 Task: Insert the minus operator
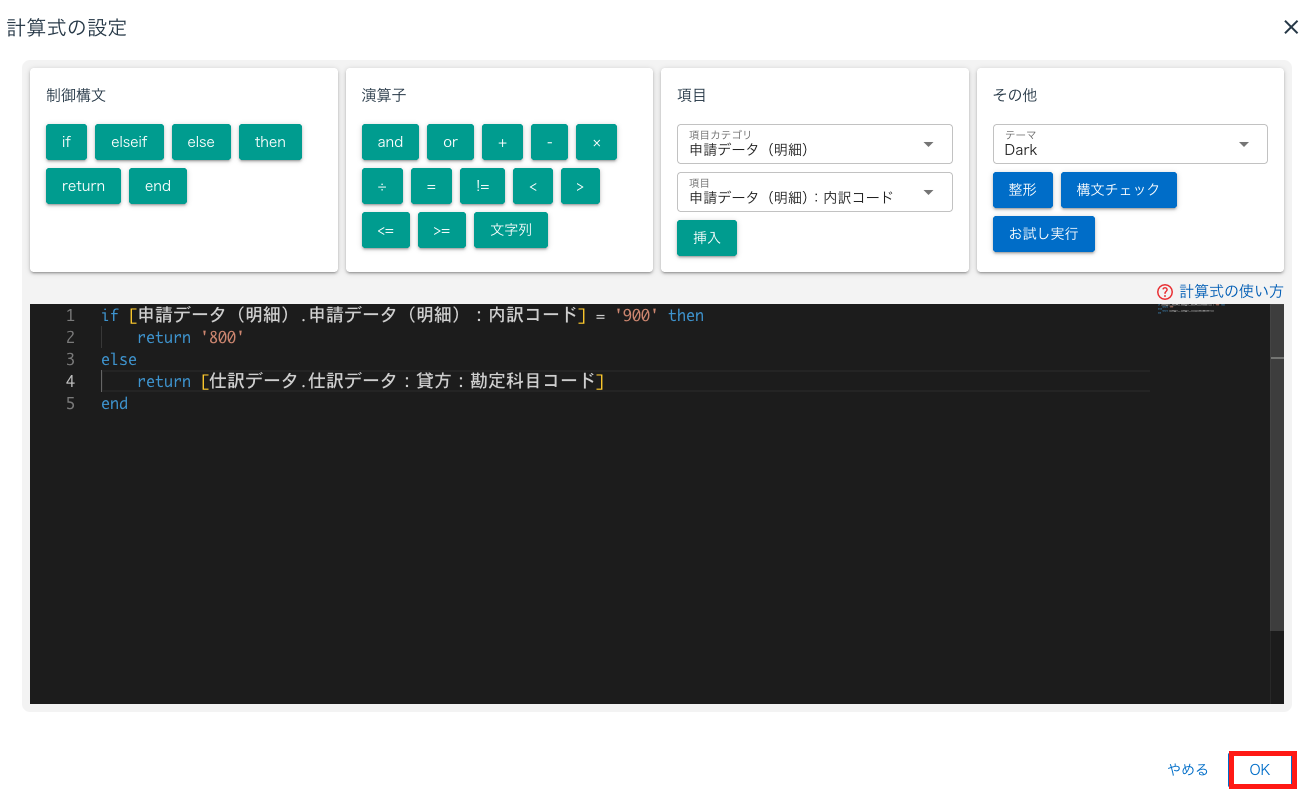550,142
